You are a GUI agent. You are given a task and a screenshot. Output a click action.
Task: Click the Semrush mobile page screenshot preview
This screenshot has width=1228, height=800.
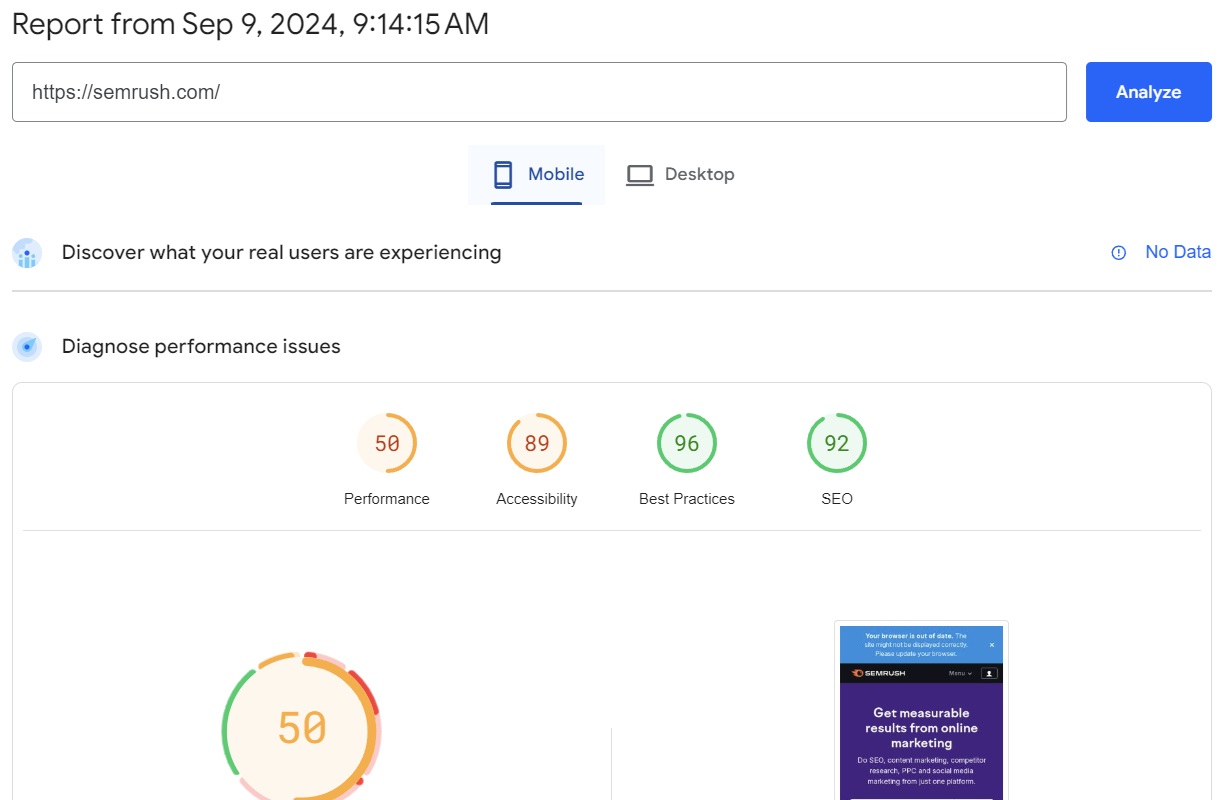click(921, 712)
